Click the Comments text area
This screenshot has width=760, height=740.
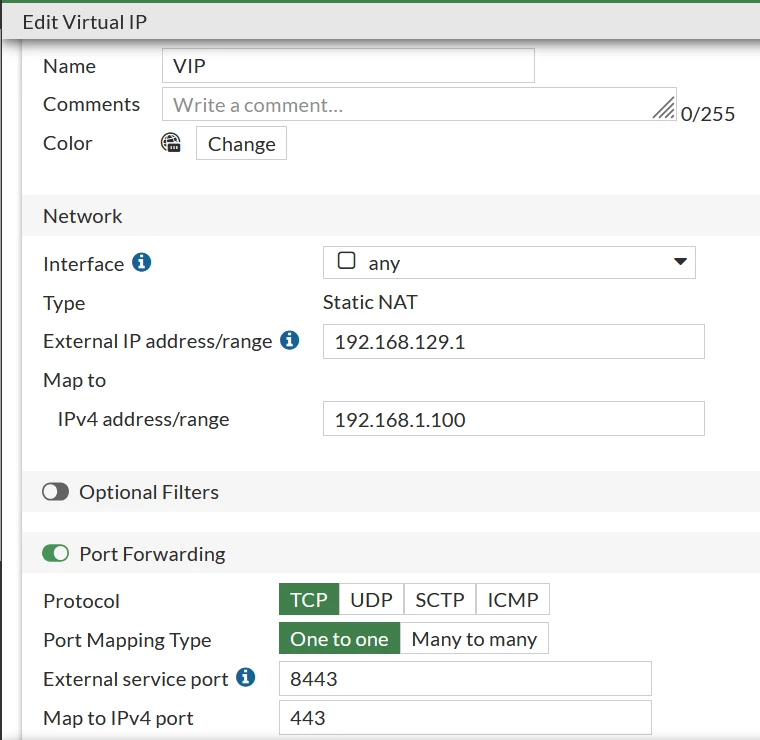(x=419, y=104)
